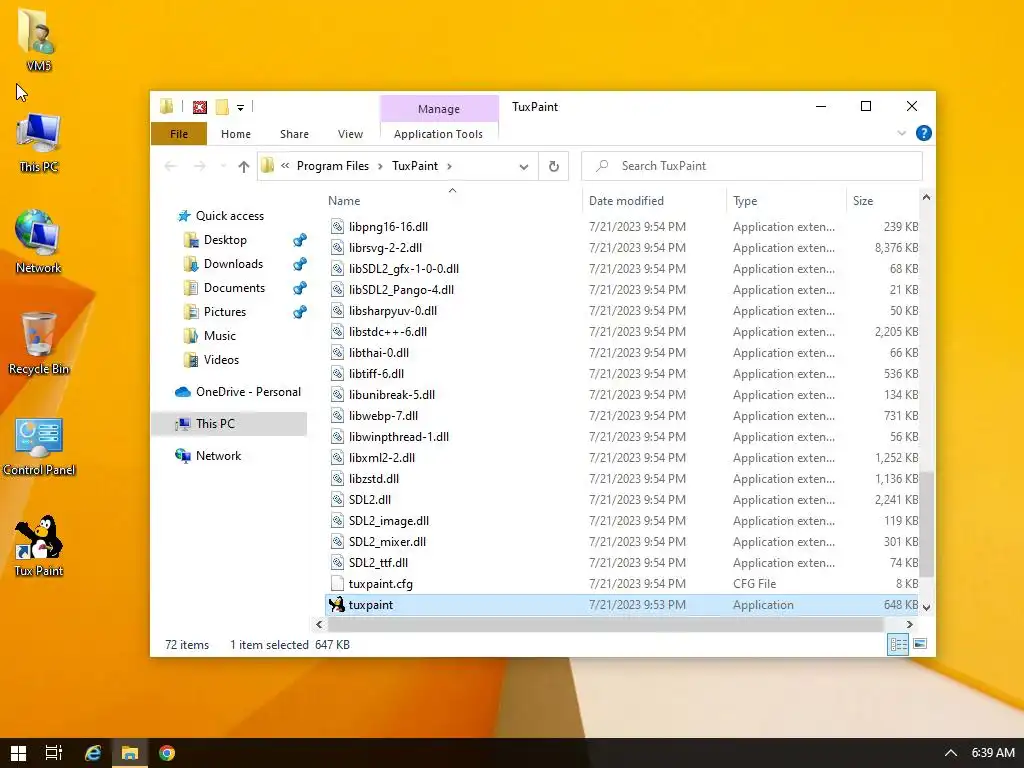Image resolution: width=1024 pixels, height=768 pixels.
Task: Expand the chevron after Program Files breadcrumb
Action: coord(380,167)
